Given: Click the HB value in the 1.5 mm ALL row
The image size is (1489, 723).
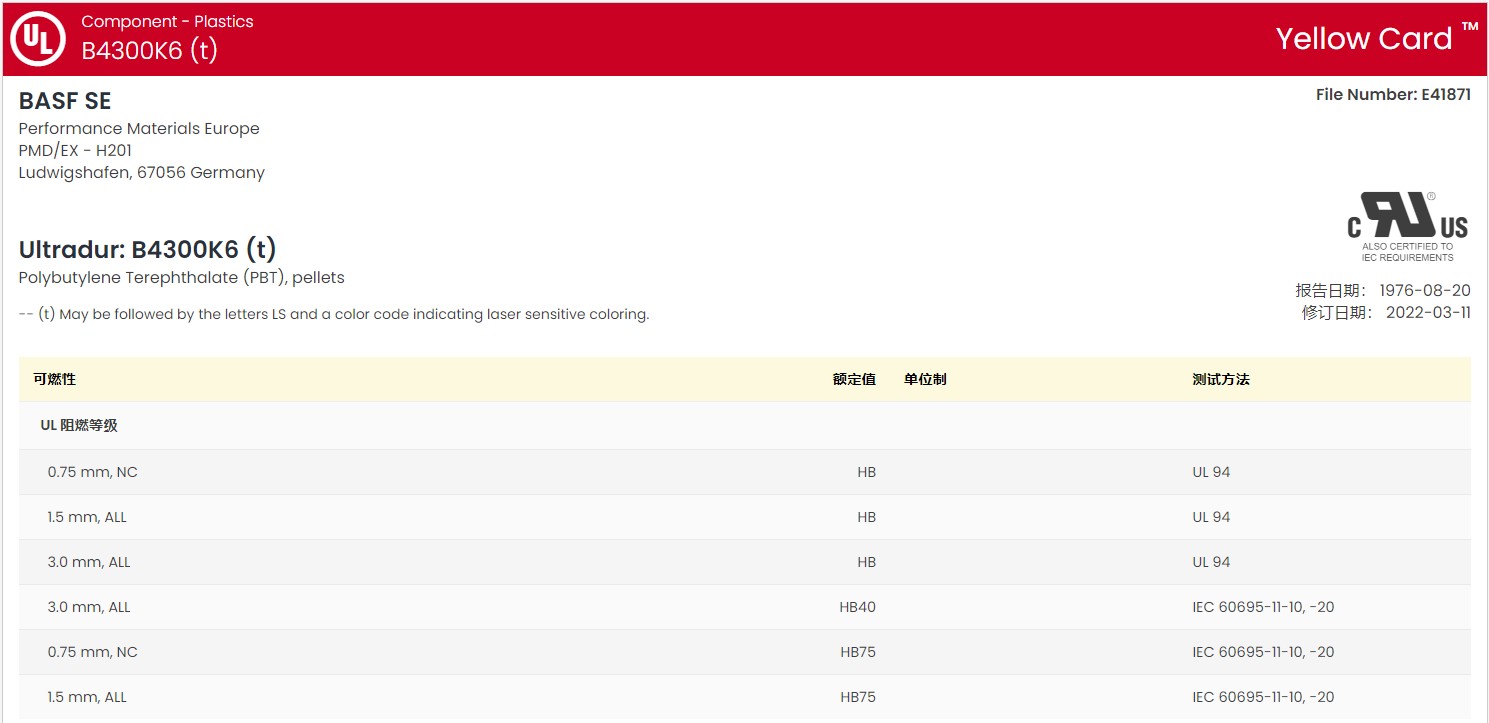Looking at the screenshot, I should 867,517.
